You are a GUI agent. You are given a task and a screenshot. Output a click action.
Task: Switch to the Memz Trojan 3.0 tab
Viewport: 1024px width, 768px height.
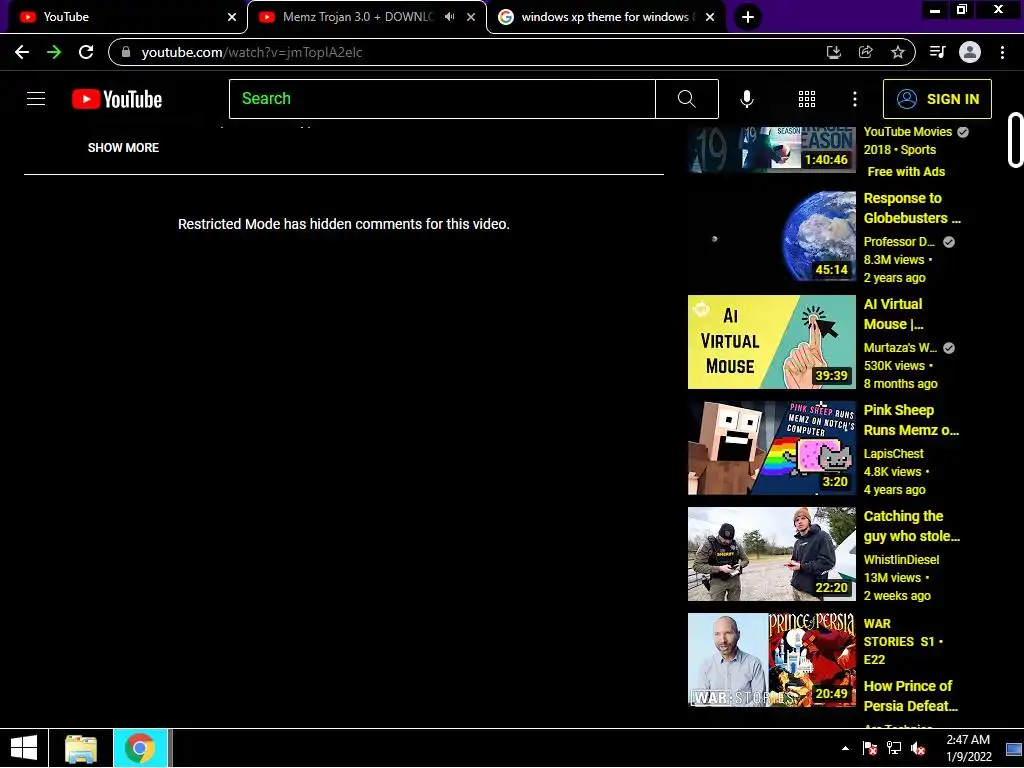tap(366, 17)
